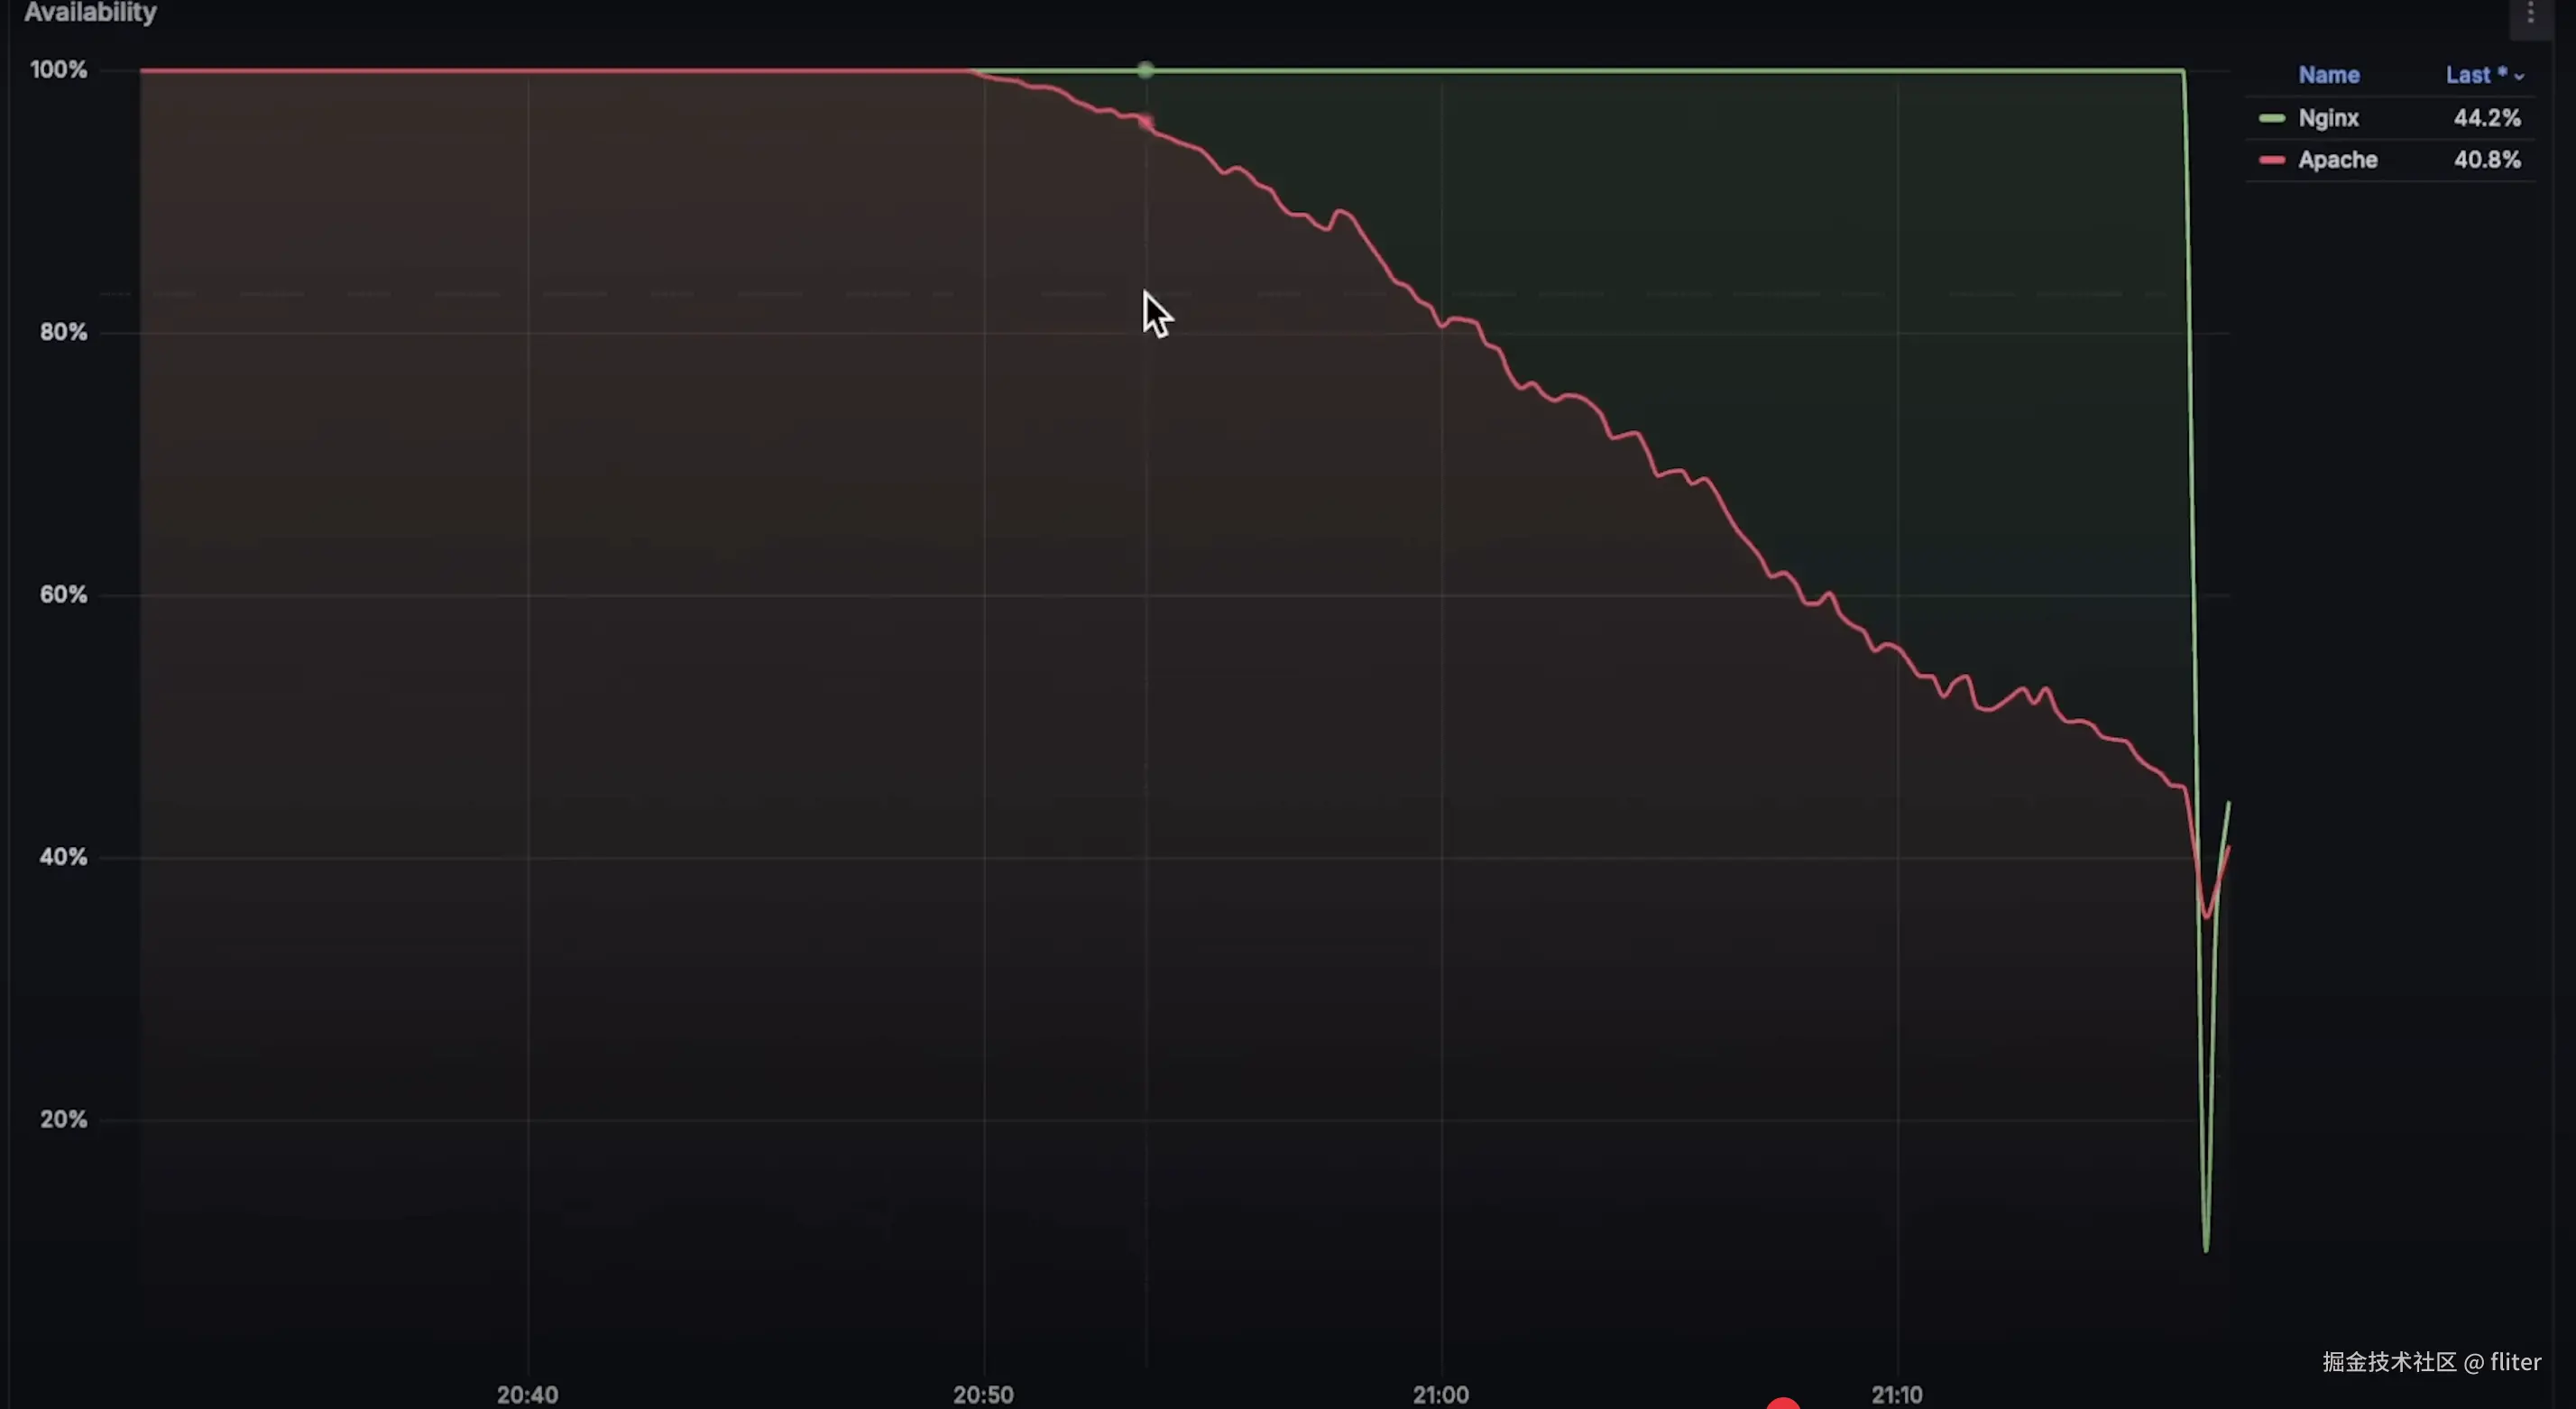Screen dimensions: 2576x1409
Task: Toggle Nginx series visibility in legend
Action: (2328, 118)
